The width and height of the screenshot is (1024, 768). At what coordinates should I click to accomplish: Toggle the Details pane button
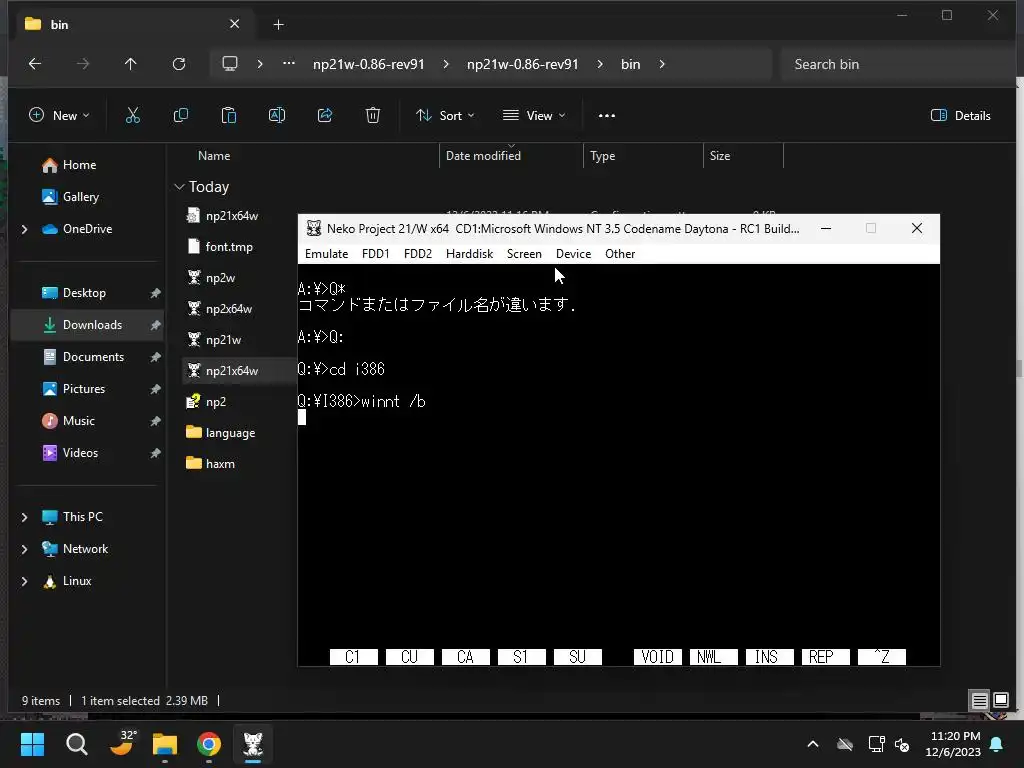coord(961,116)
